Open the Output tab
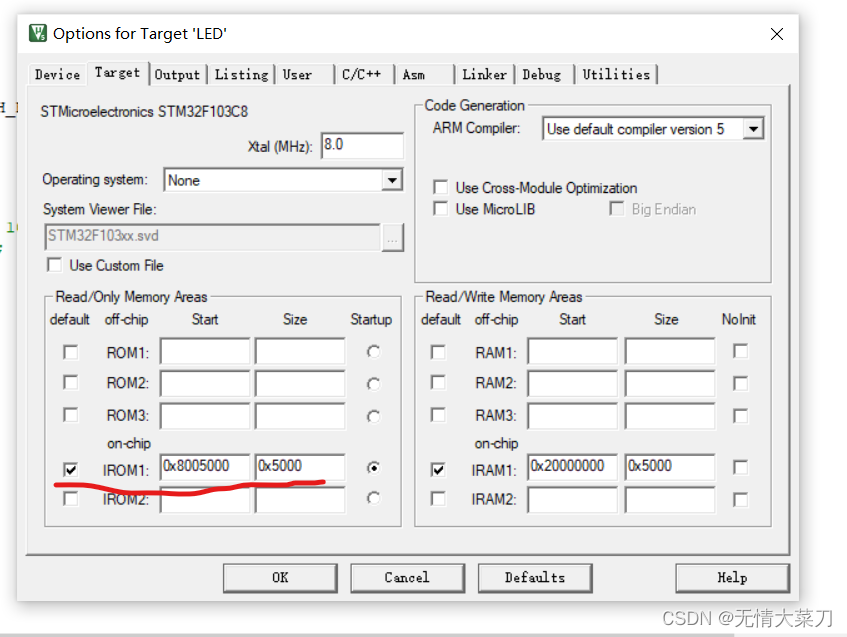The height and width of the screenshot is (637, 847). click(177, 75)
